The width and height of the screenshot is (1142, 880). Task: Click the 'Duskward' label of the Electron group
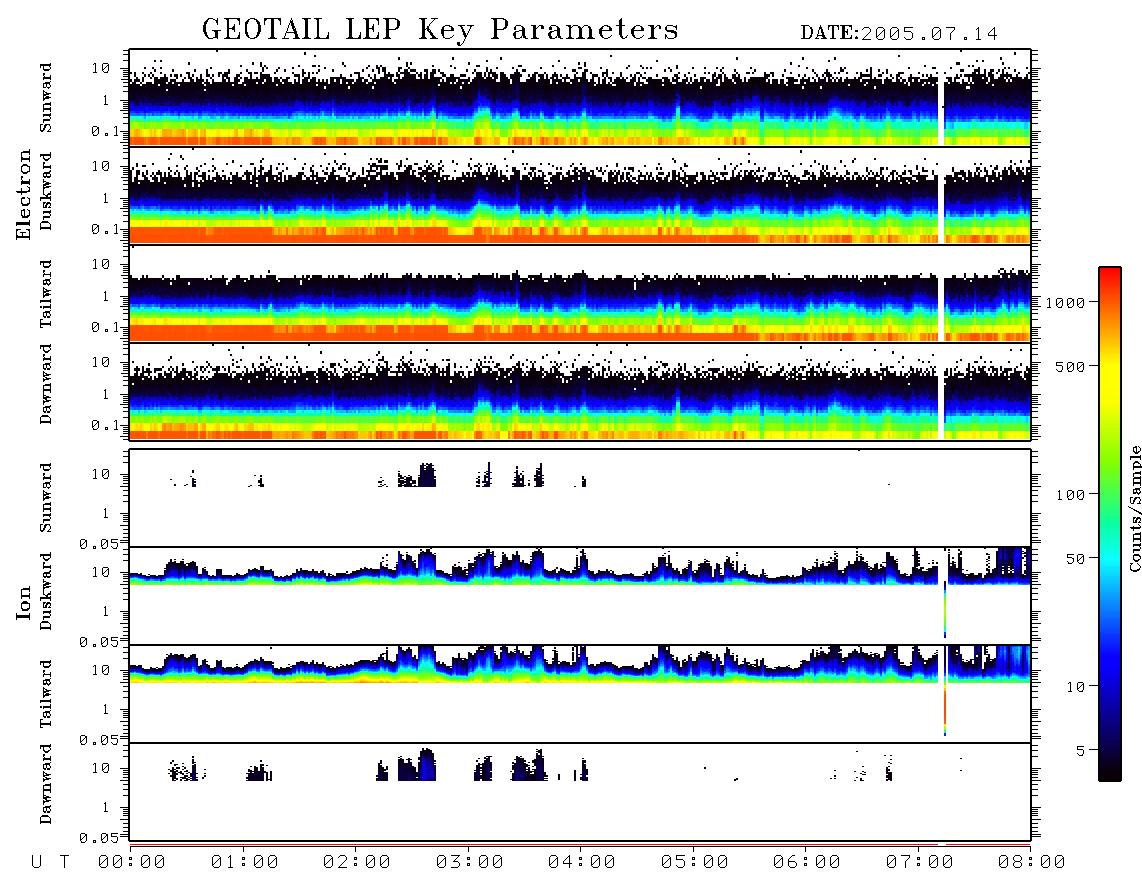coord(46,191)
